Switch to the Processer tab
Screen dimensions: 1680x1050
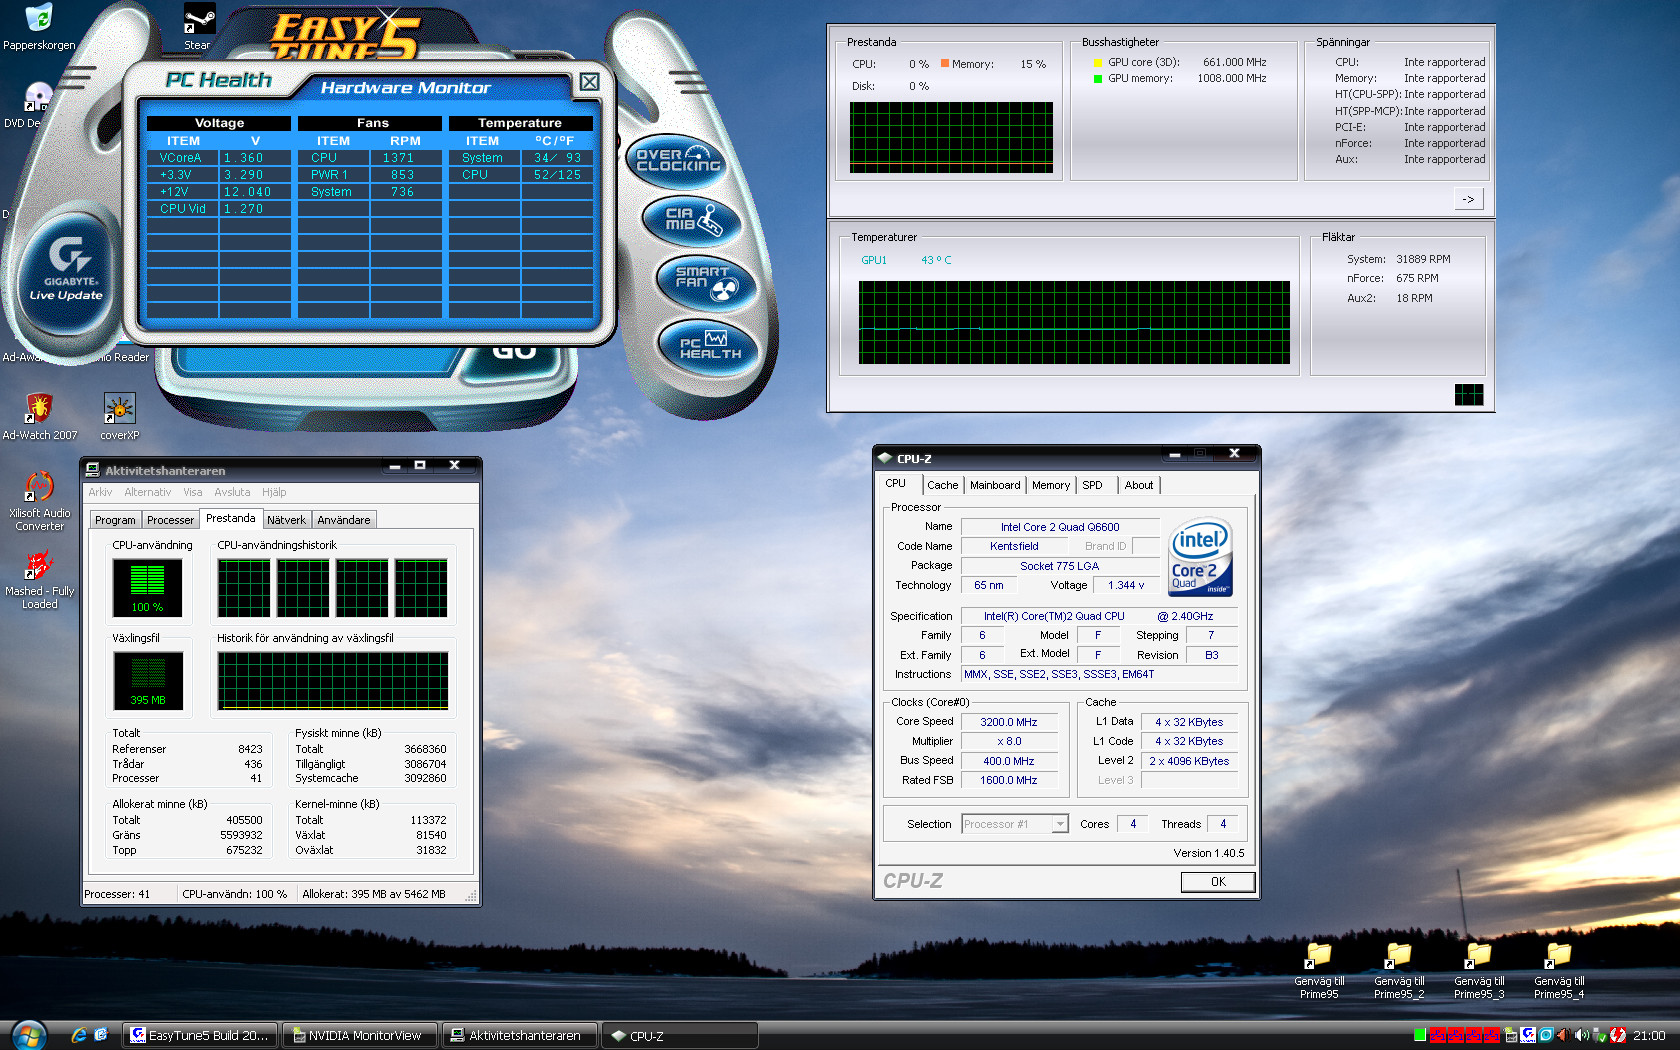[x=170, y=520]
